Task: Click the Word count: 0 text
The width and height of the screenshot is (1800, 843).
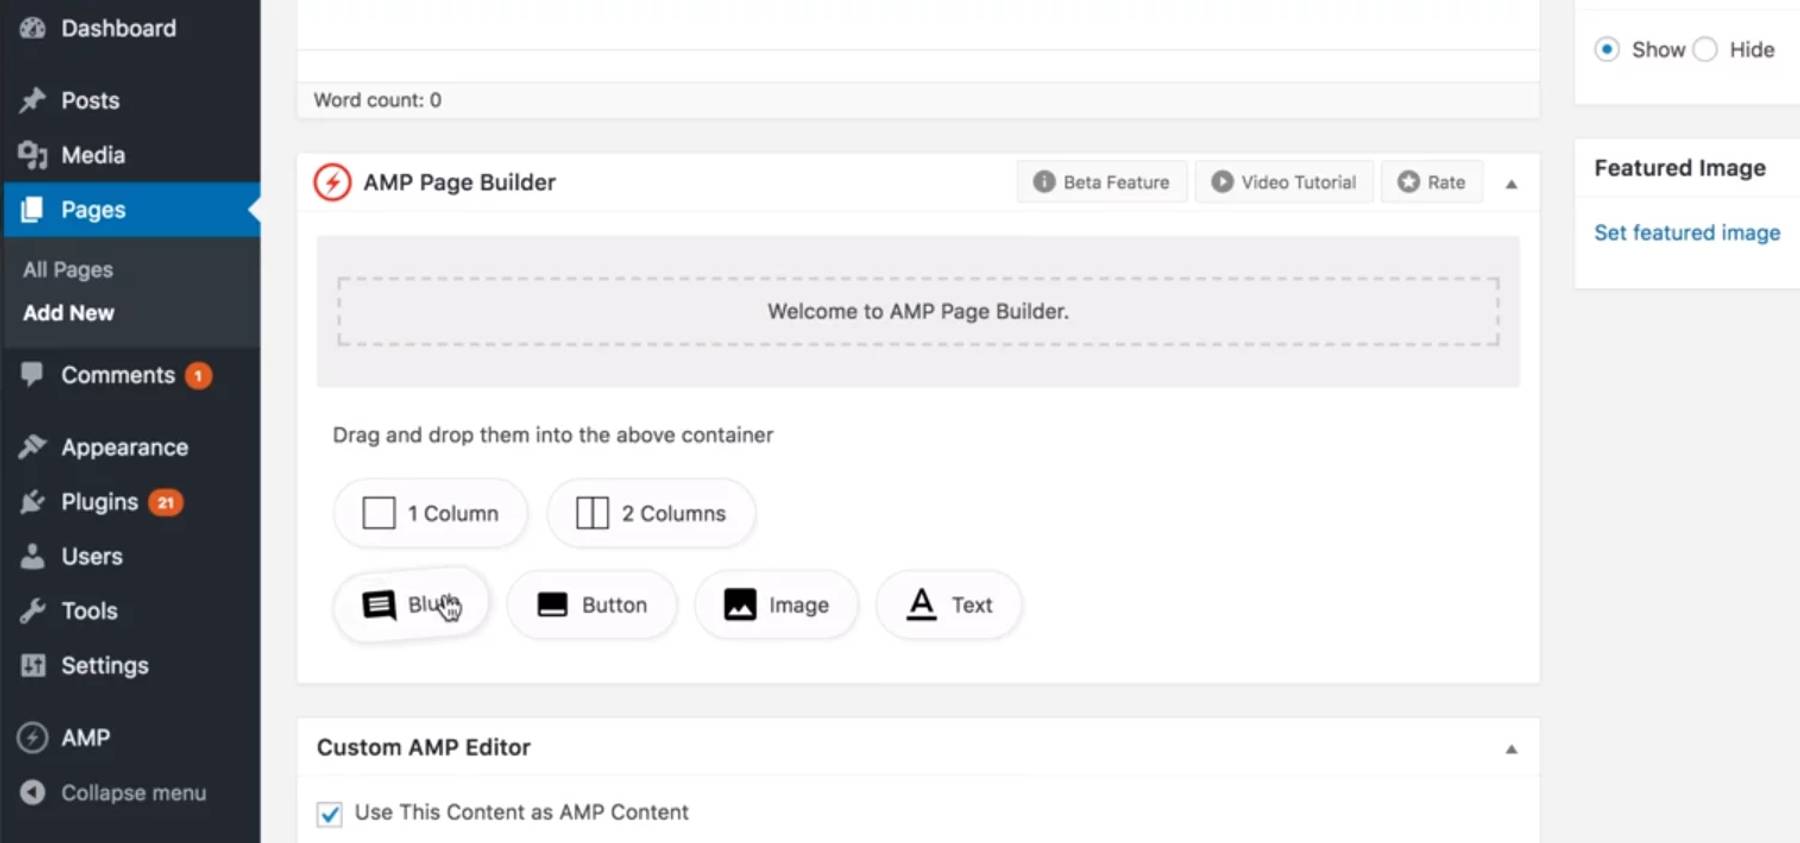Action: point(377,100)
